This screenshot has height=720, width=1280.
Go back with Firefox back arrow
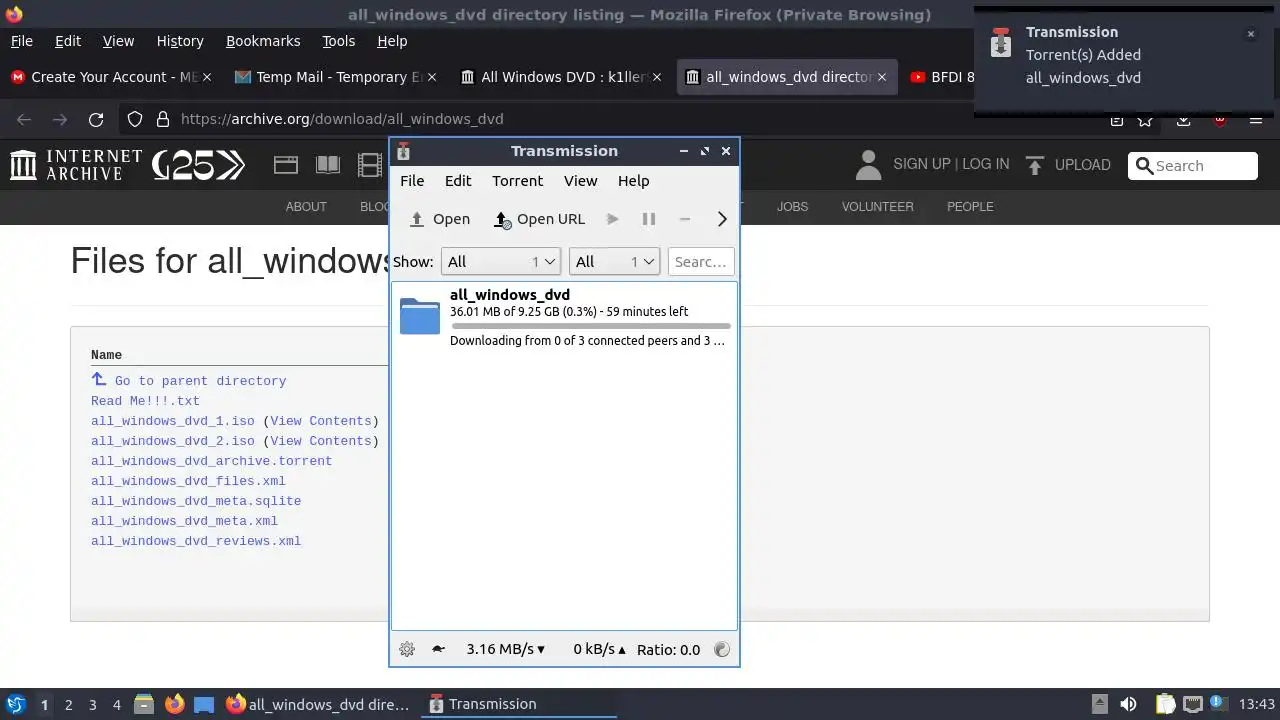[24, 119]
